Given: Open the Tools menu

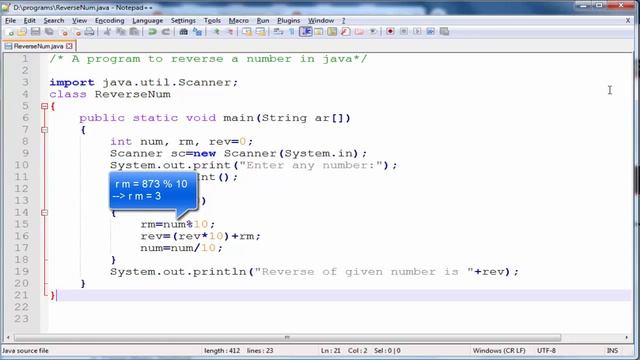Looking at the screenshot, I should pyautogui.click(x=212, y=20).
